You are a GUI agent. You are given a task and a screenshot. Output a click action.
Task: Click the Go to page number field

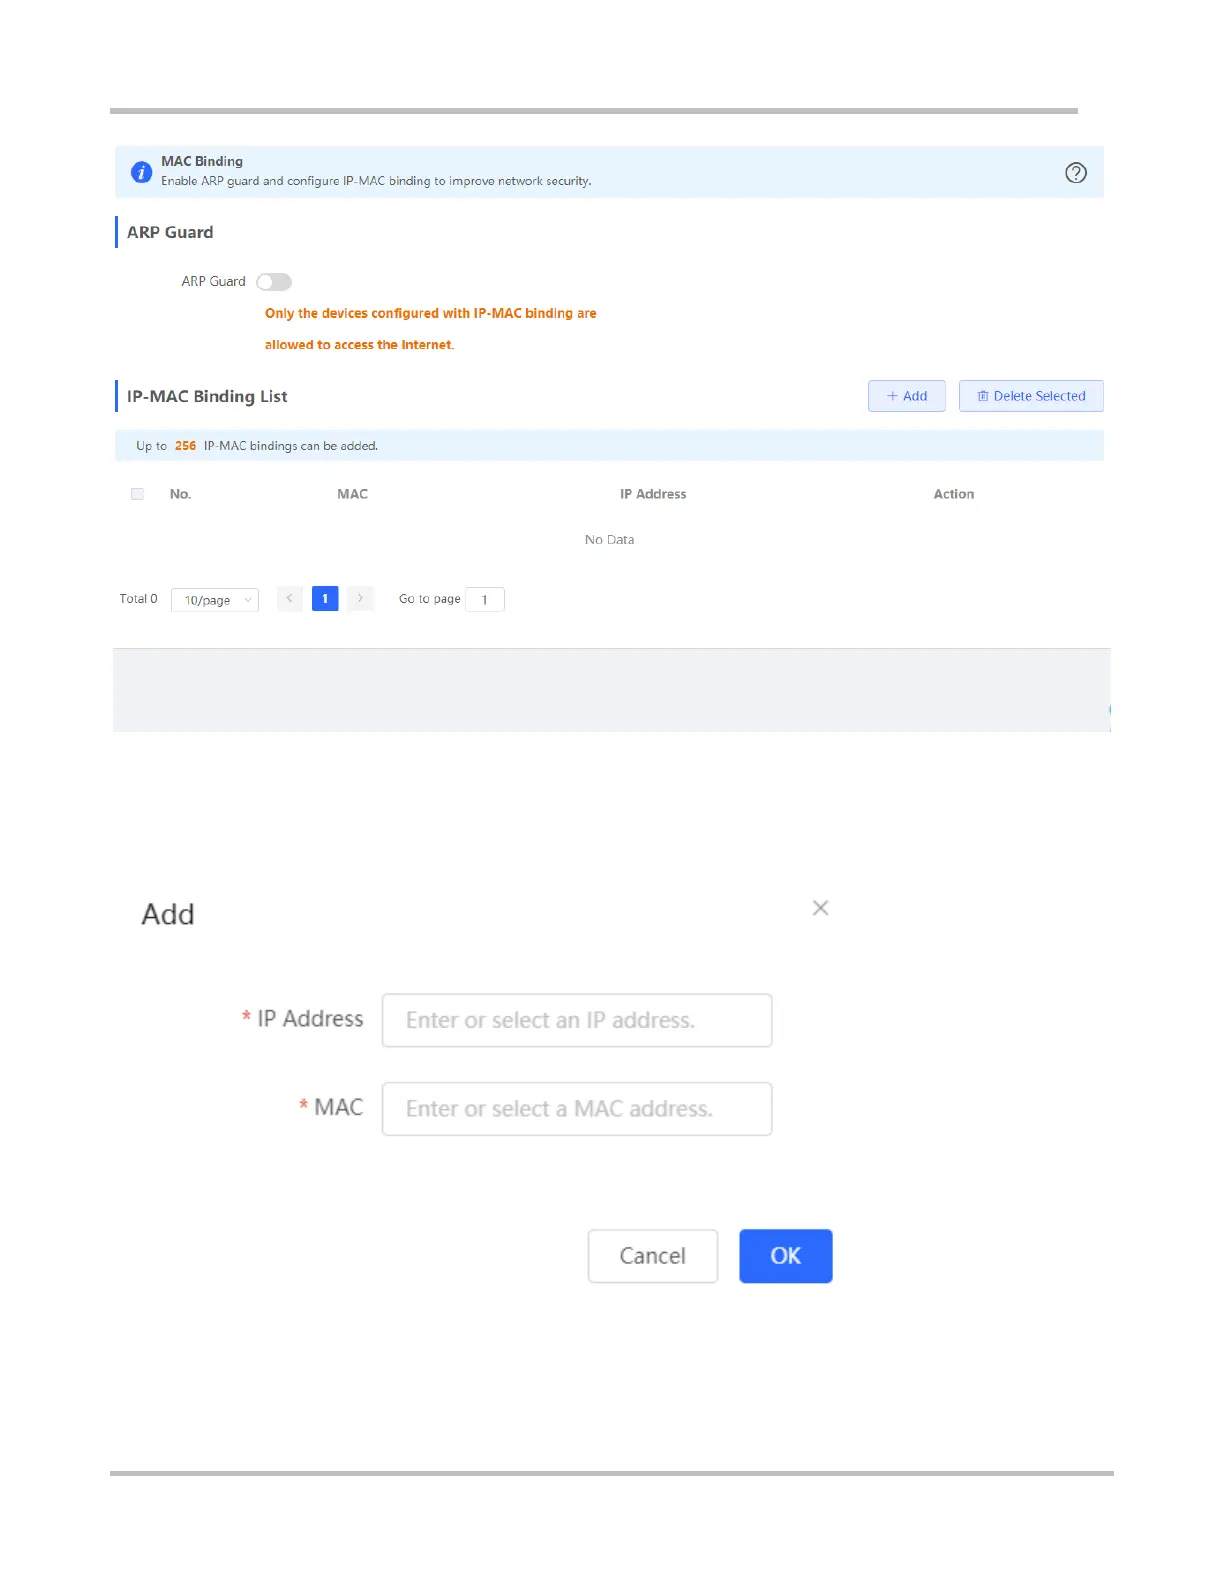coord(485,600)
